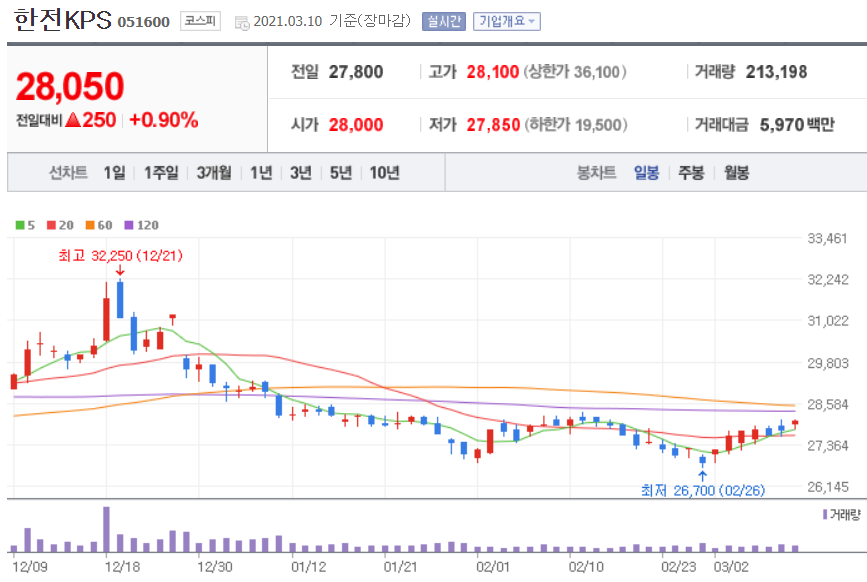Click the green 5-day moving average swatch

[x=20, y=225]
